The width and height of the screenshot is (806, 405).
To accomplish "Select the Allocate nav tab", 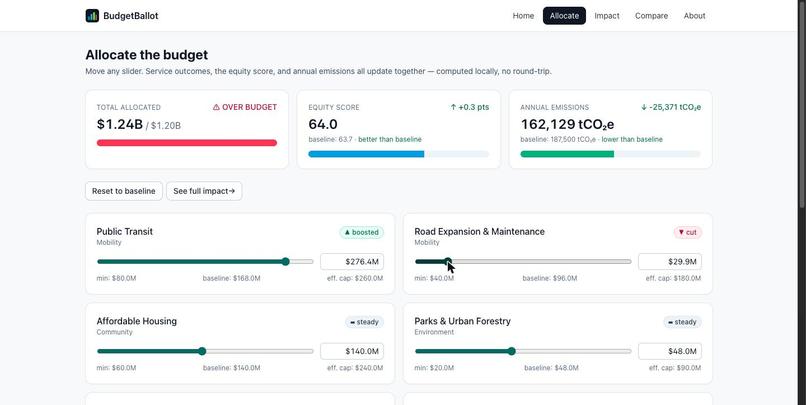I will pyautogui.click(x=564, y=16).
